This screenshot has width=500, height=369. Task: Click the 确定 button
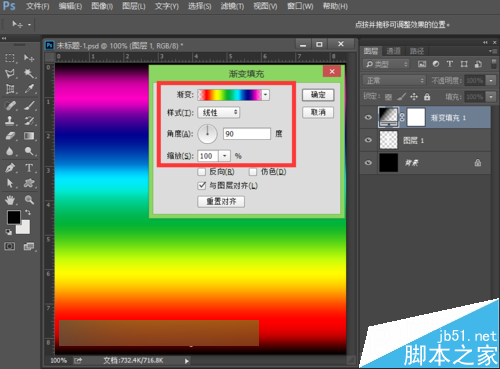318,95
